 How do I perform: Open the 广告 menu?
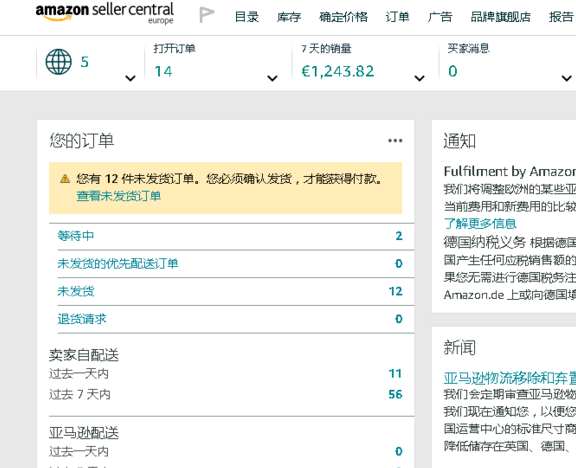pos(440,17)
